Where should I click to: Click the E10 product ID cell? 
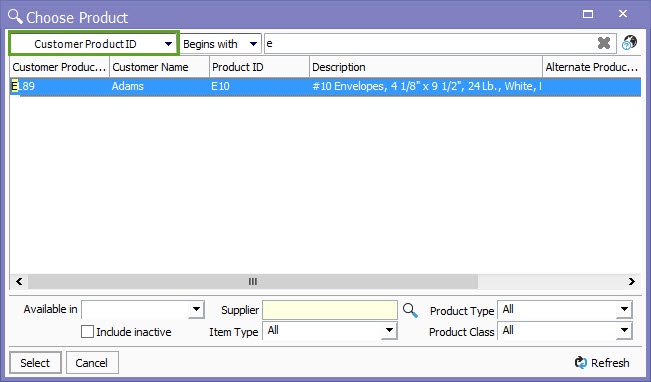(259, 86)
